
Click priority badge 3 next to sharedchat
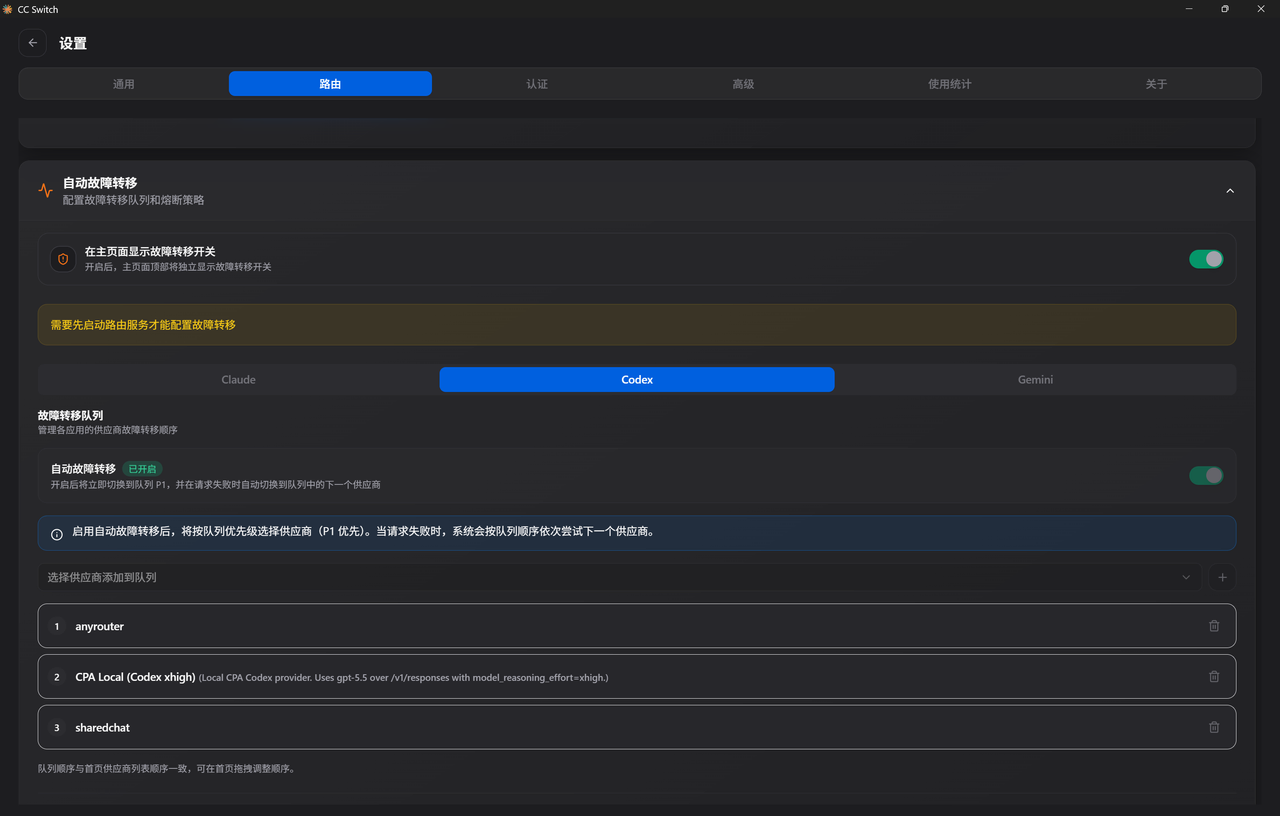(57, 727)
